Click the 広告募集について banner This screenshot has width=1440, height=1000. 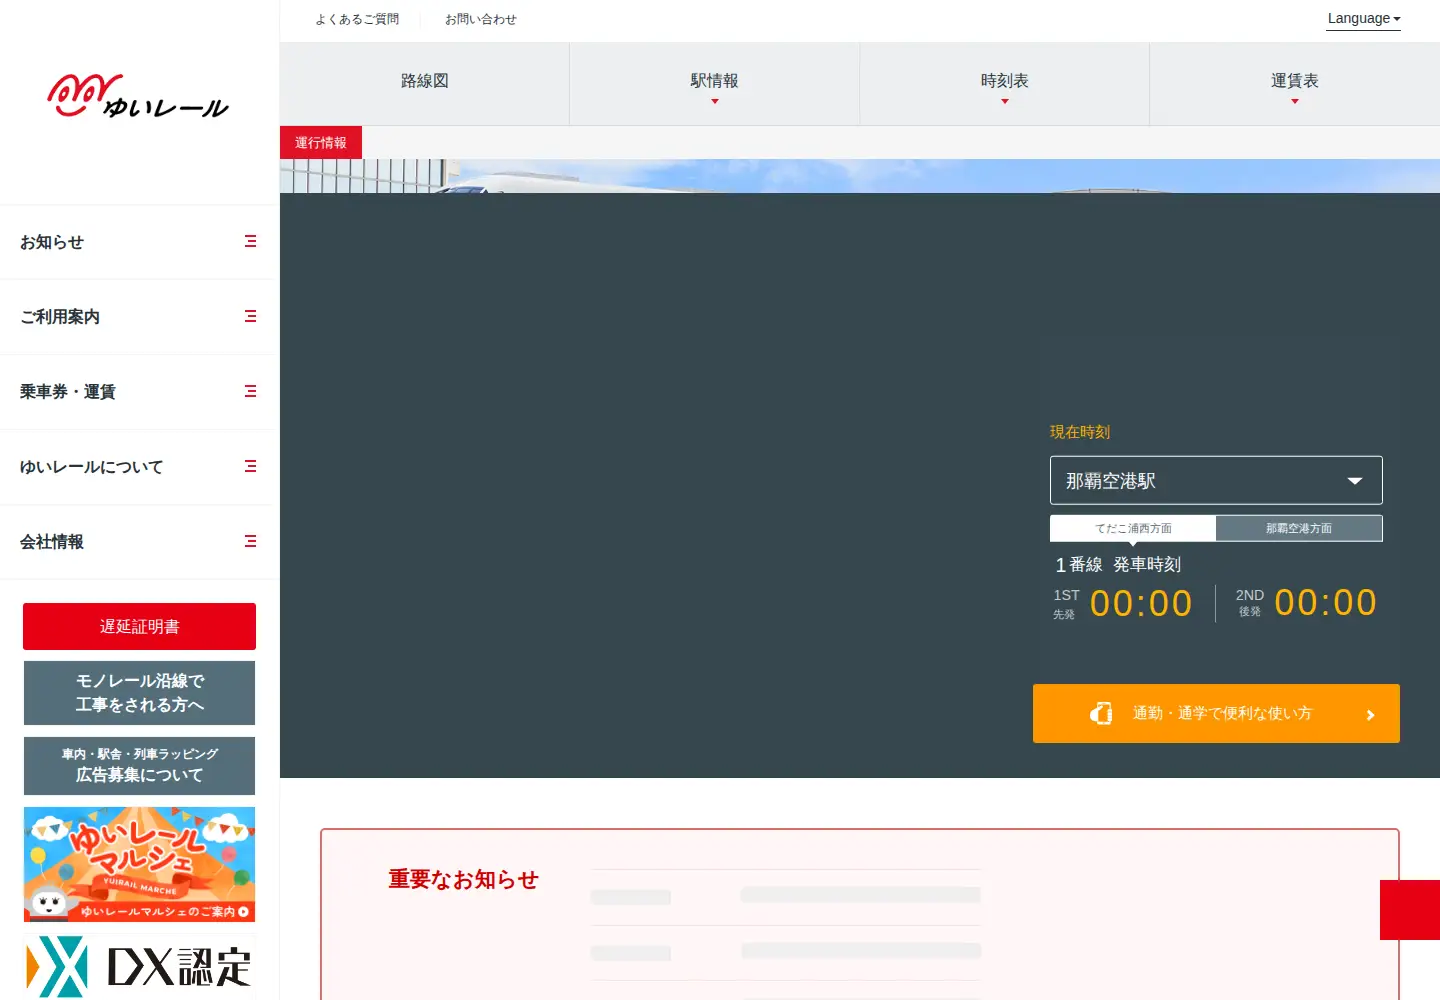[139, 766]
